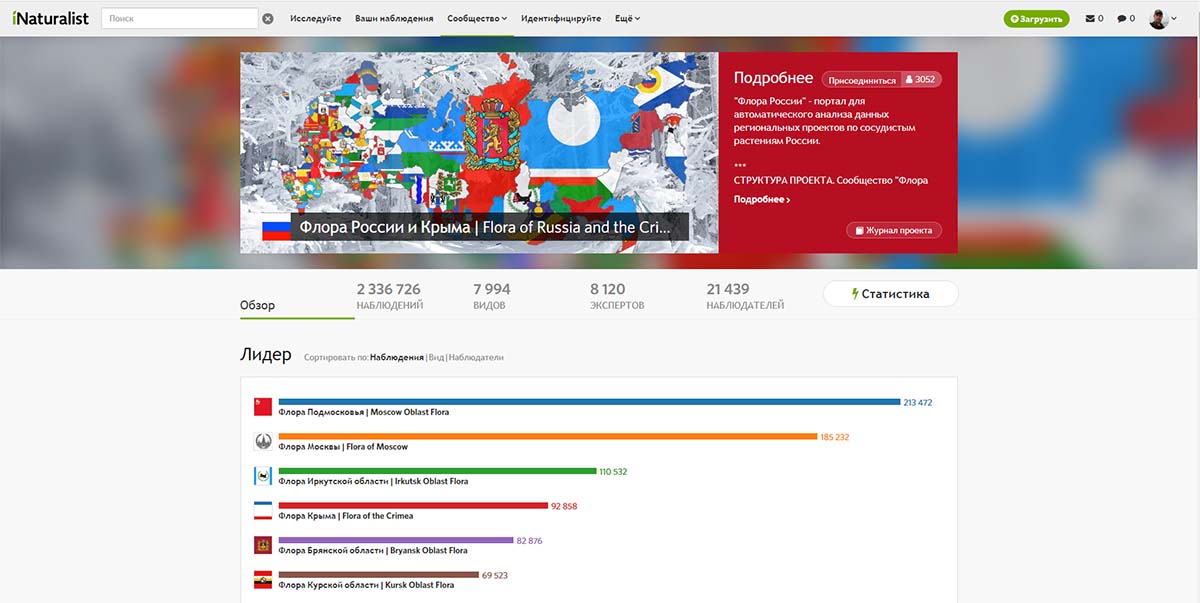Screen dimensions: 1200x603
Task: Click the Crimea flag icon
Action: coord(263,511)
